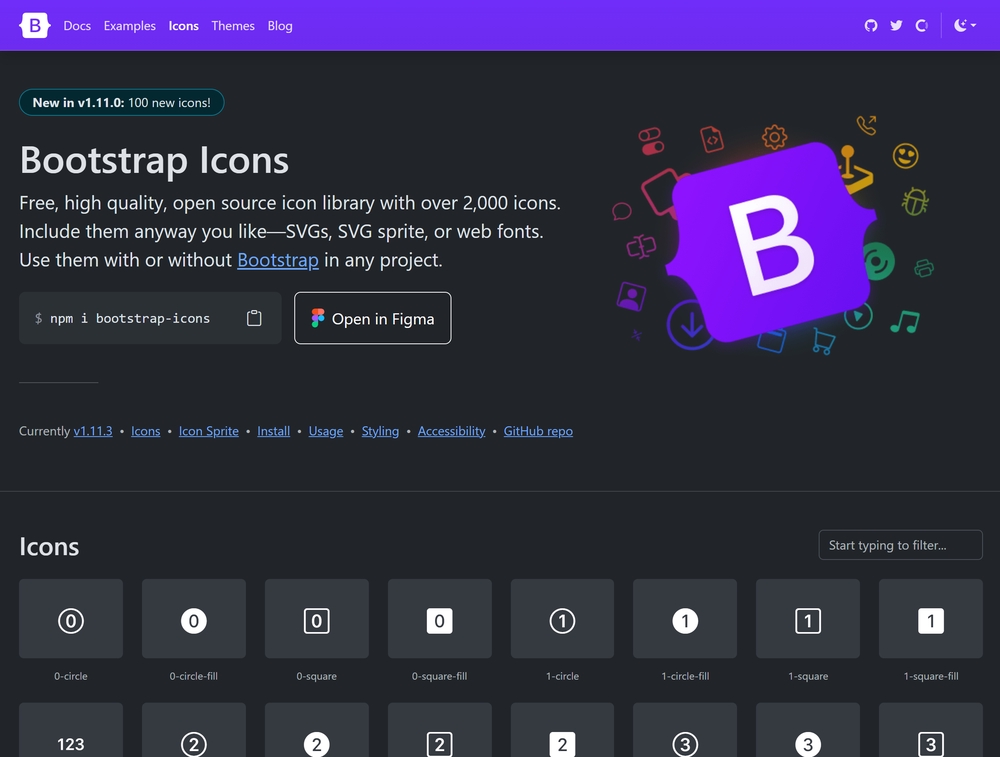The image size is (1000, 757).
Task: Select the 1-circle-fill icon tile
Action: click(x=685, y=619)
